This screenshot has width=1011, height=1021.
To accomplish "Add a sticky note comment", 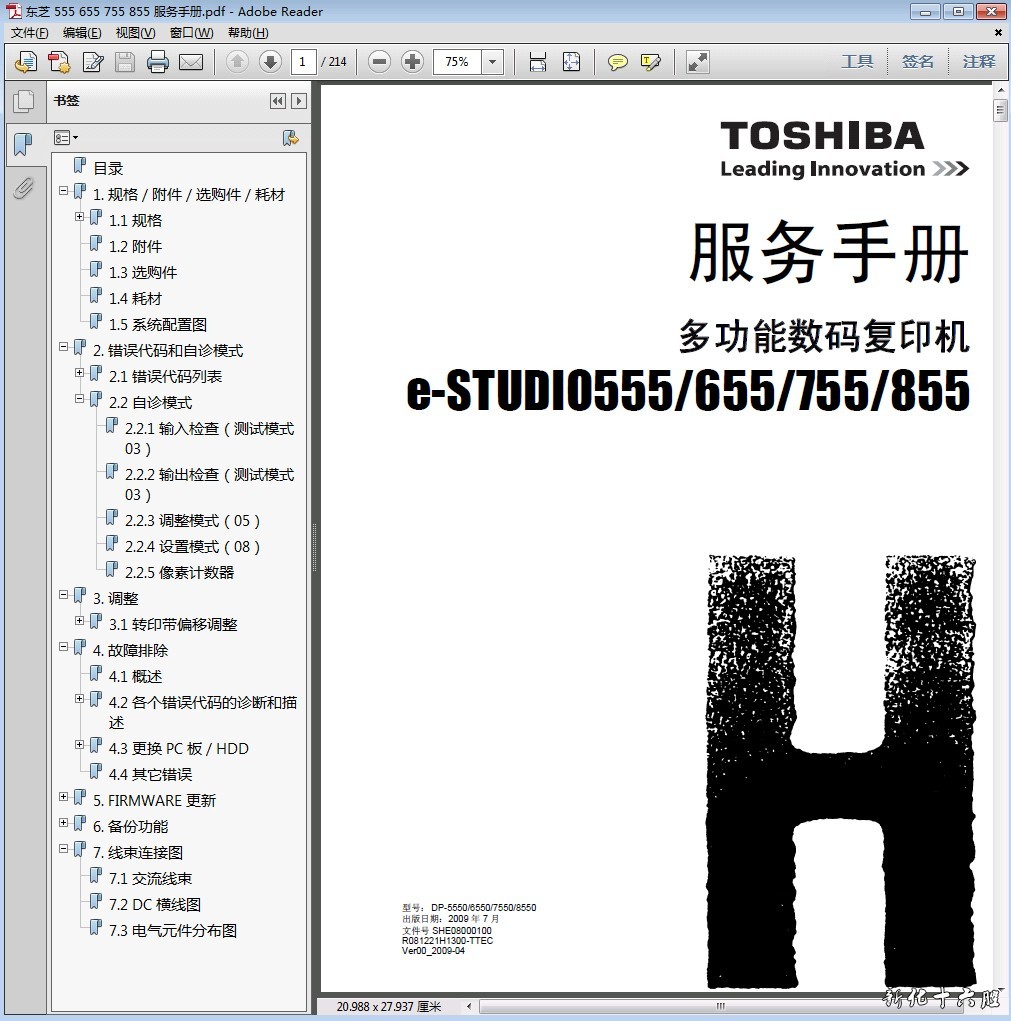I will click(x=618, y=62).
